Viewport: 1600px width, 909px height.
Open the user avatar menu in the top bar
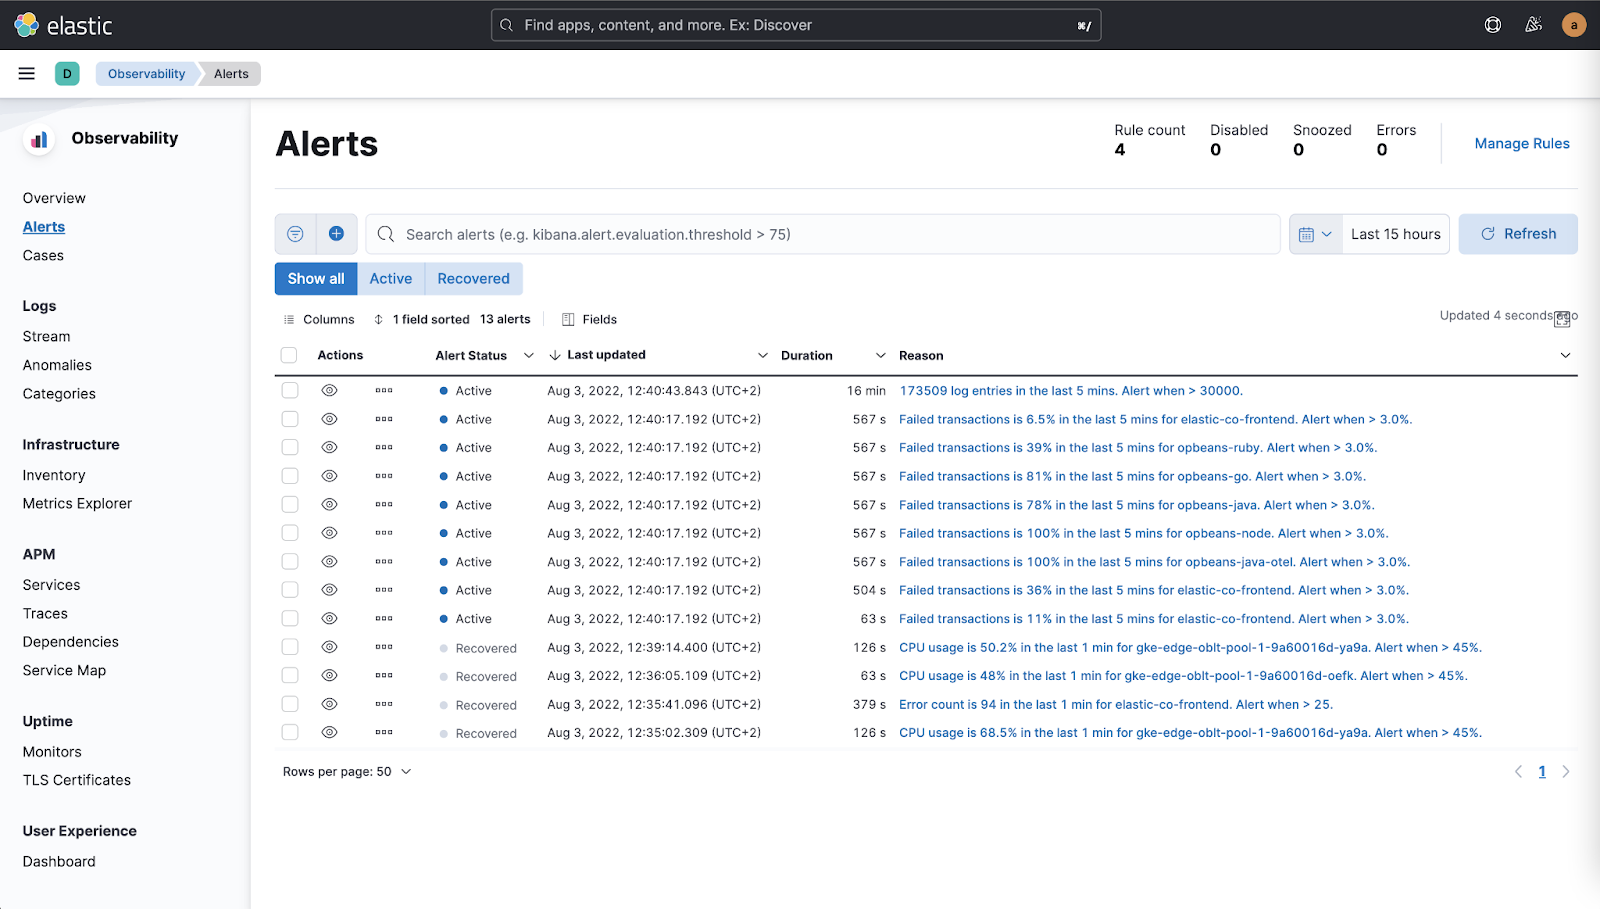(1573, 24)
